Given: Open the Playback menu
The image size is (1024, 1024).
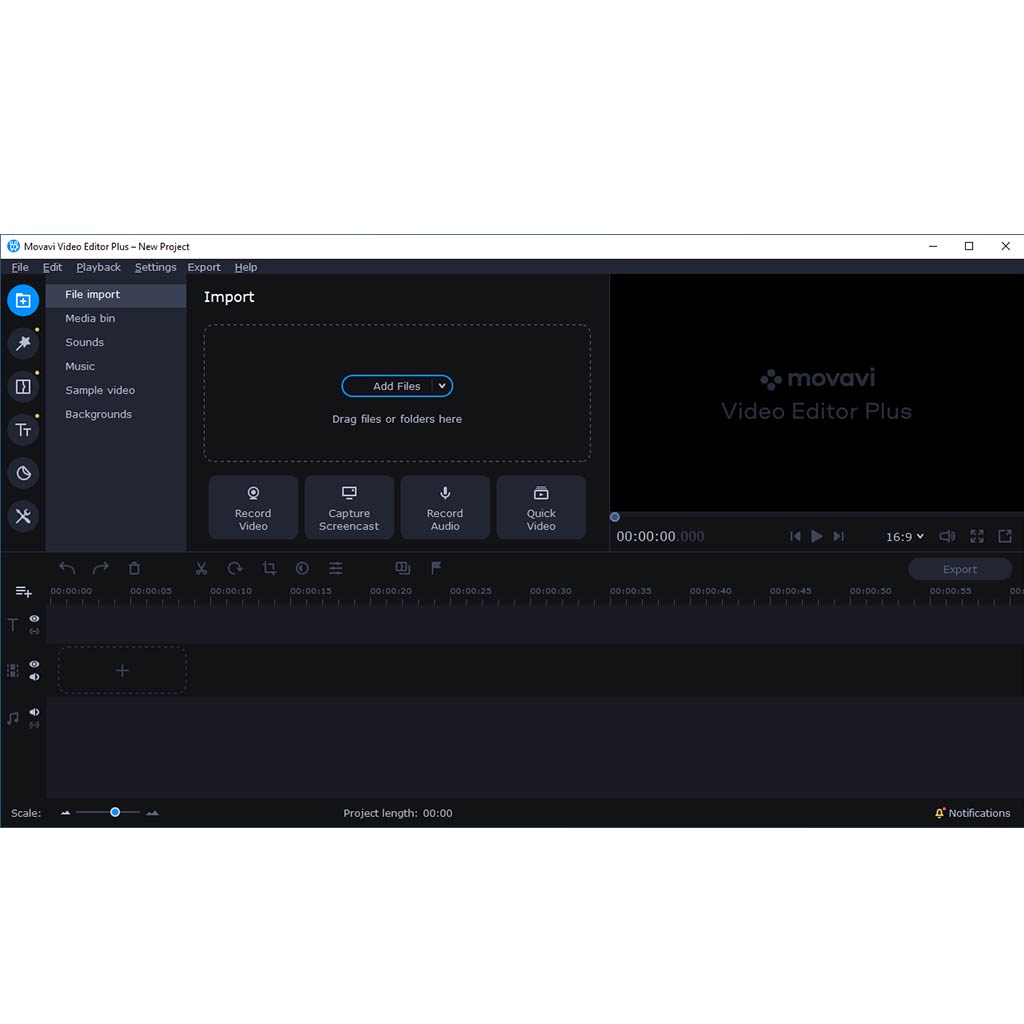Looking at the screenshot, I should (98, 267).
